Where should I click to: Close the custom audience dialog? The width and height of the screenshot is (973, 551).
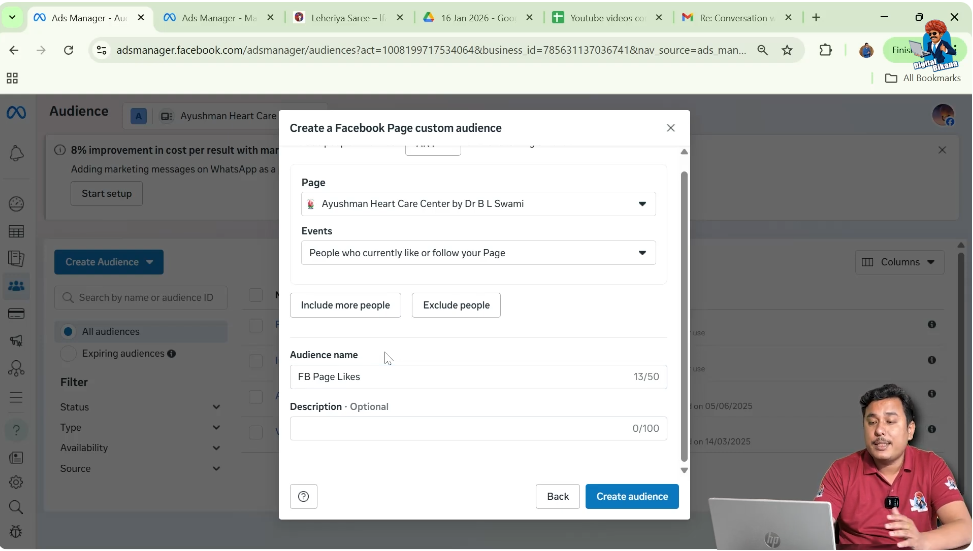pos(670,128)
